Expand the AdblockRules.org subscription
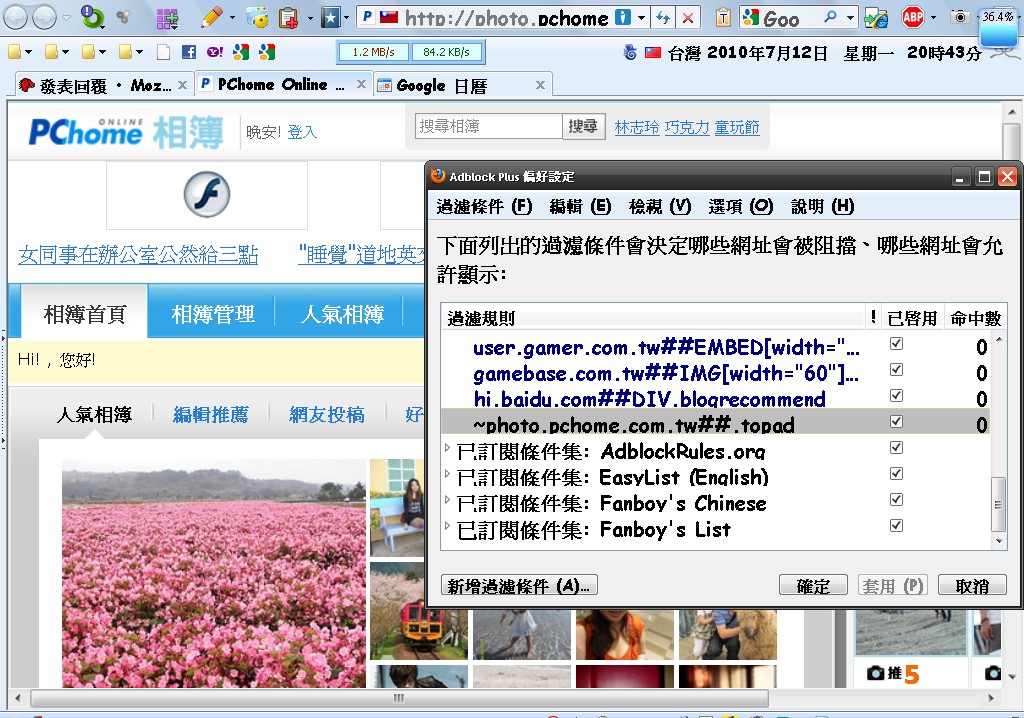 [x=447, y=448]
